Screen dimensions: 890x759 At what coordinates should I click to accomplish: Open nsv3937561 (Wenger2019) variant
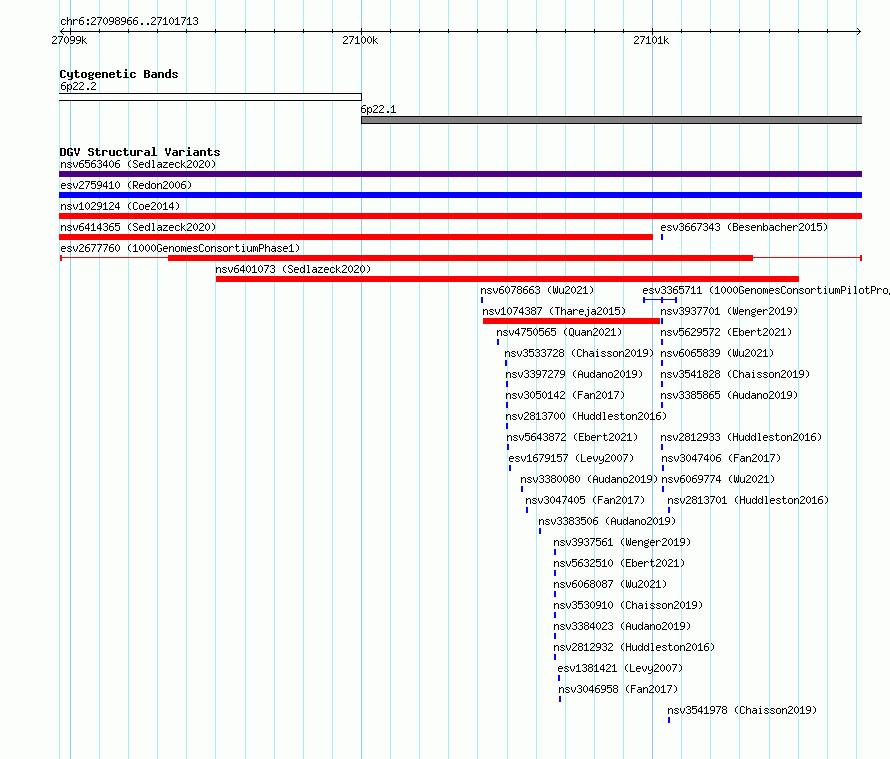click(622, 542)
